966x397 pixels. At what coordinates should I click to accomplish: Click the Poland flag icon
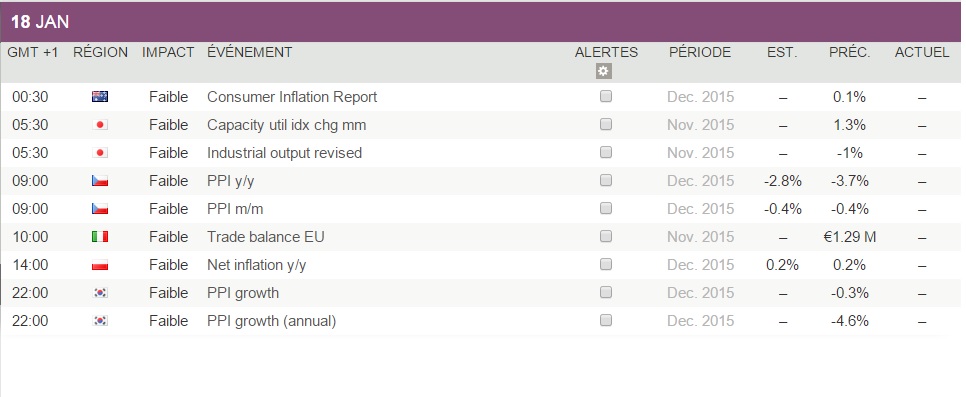point(100,264)
